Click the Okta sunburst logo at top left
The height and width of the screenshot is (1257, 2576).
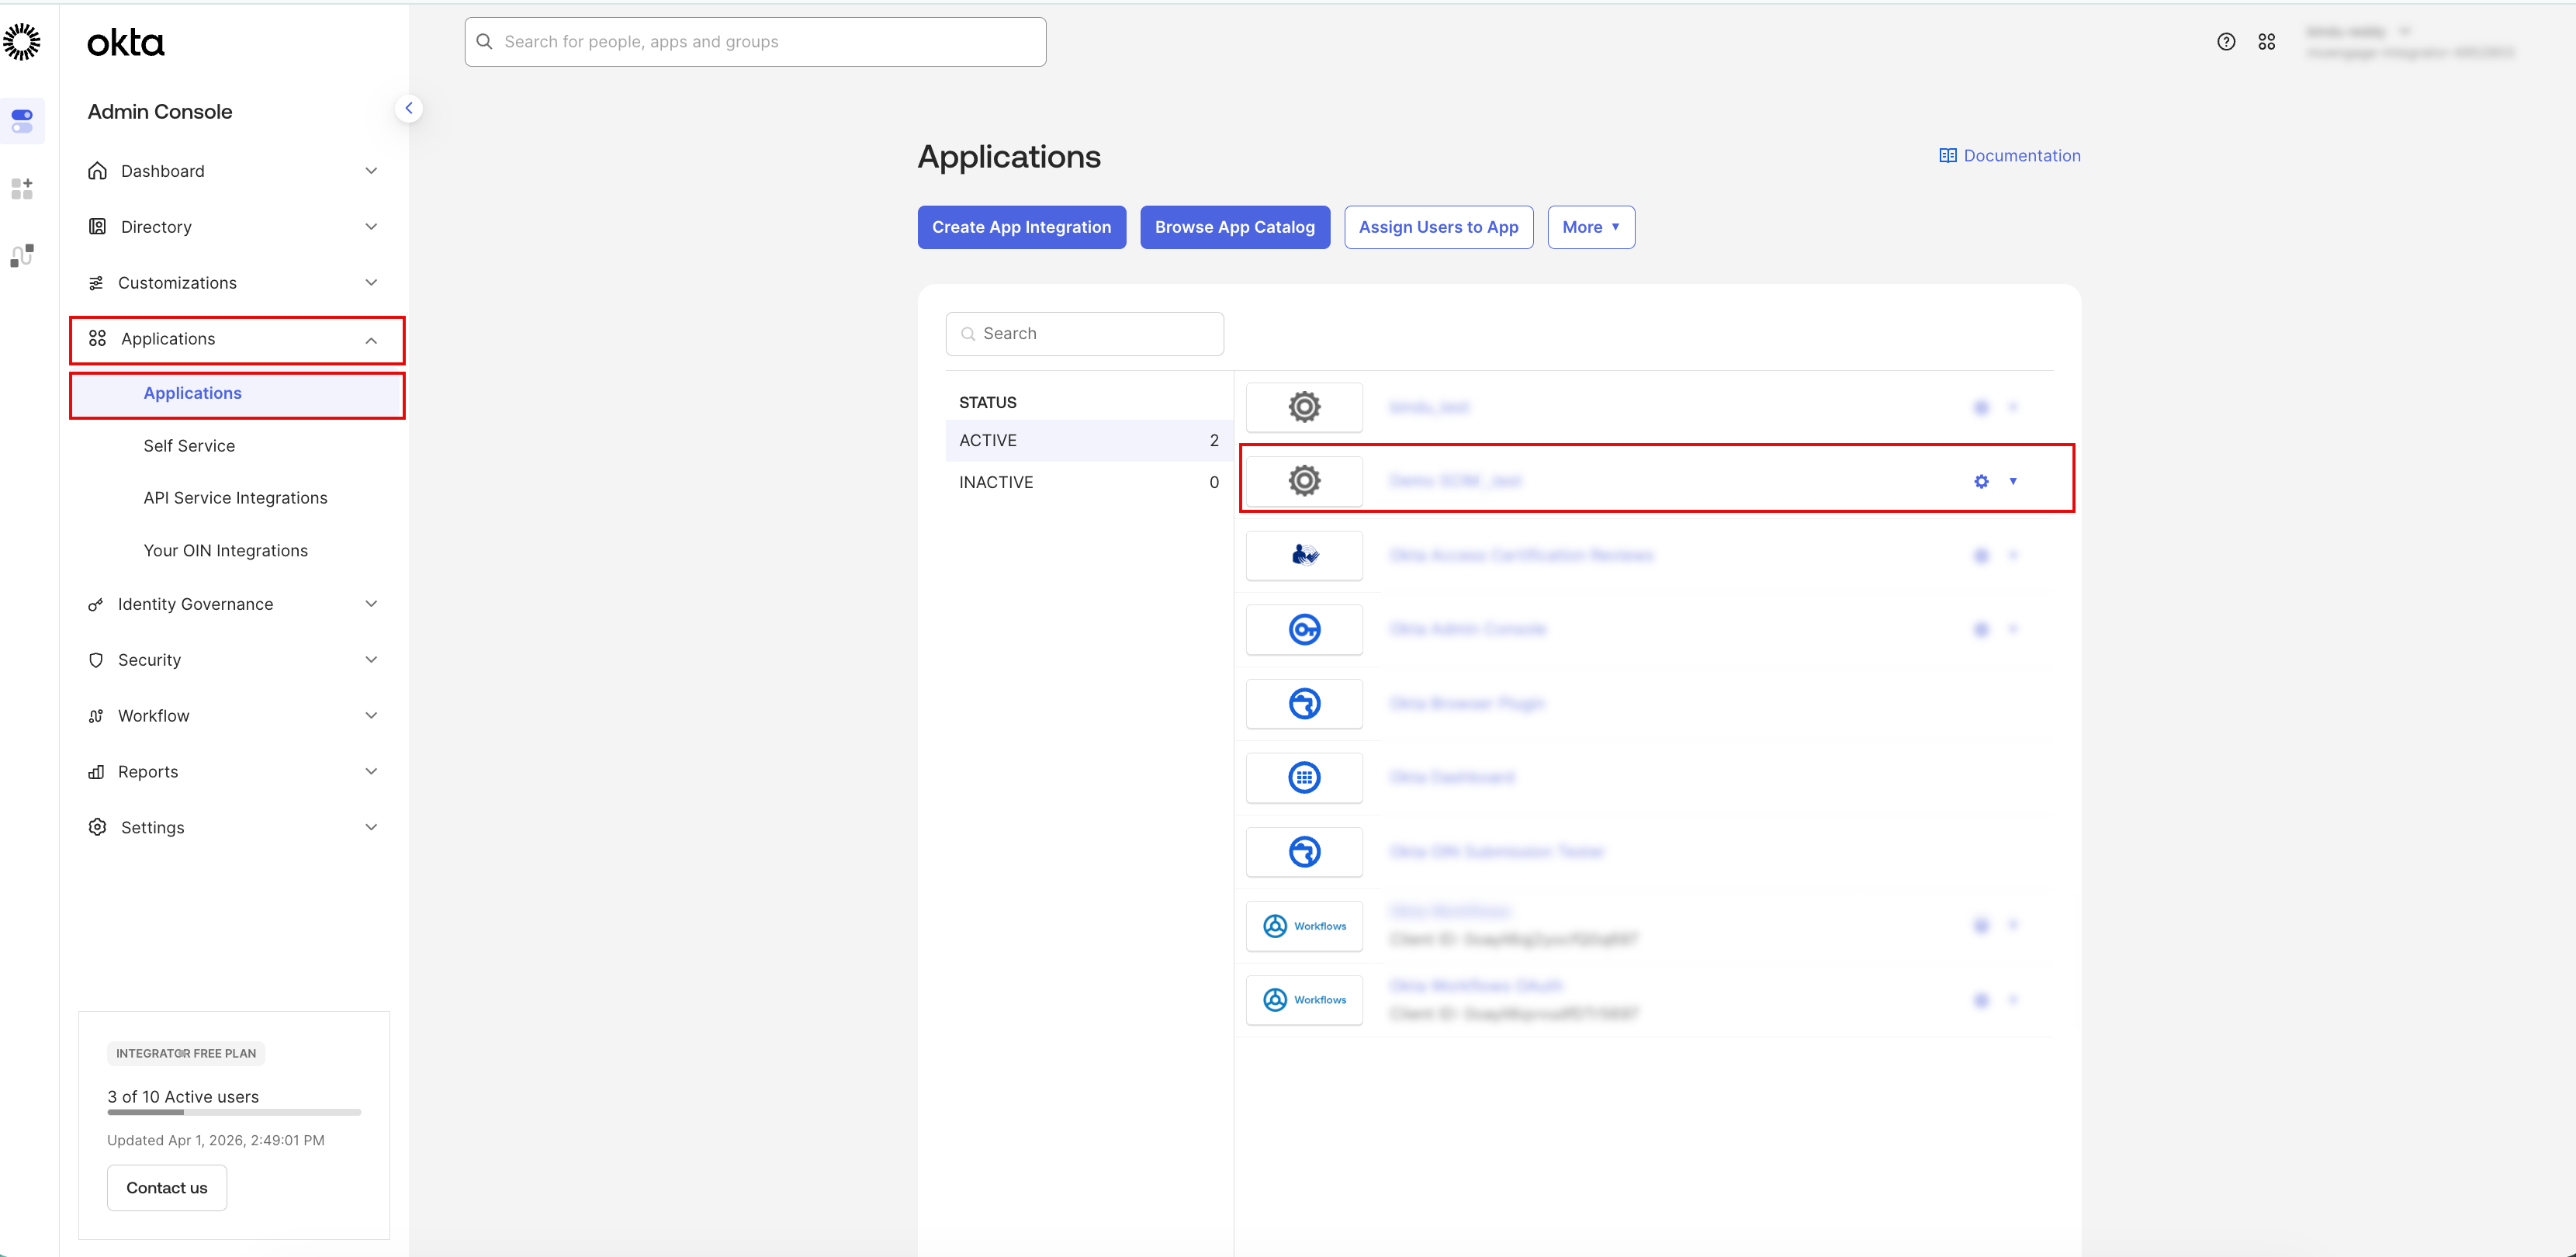coord(22,42)
